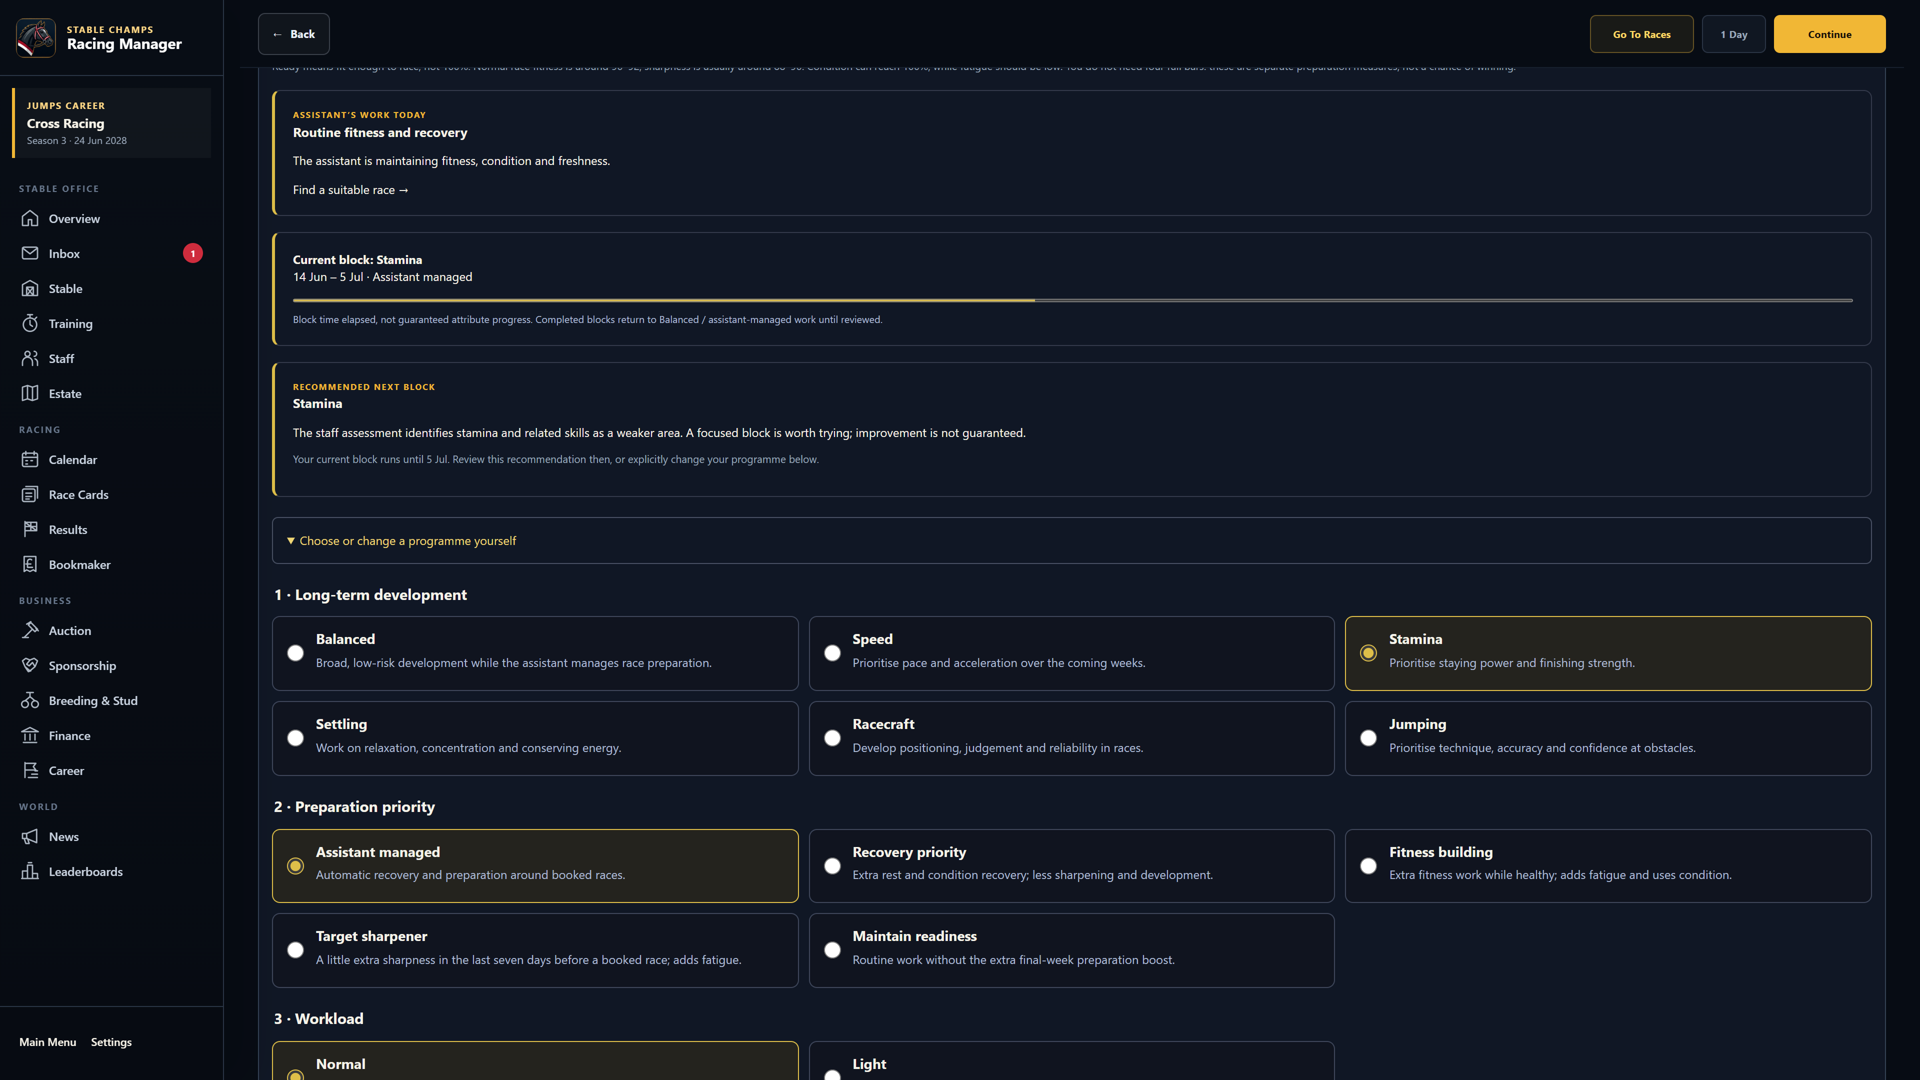This screenshot has height=1080, width=1920.
Task: Open the Race Cards icon
Action: 30,494
